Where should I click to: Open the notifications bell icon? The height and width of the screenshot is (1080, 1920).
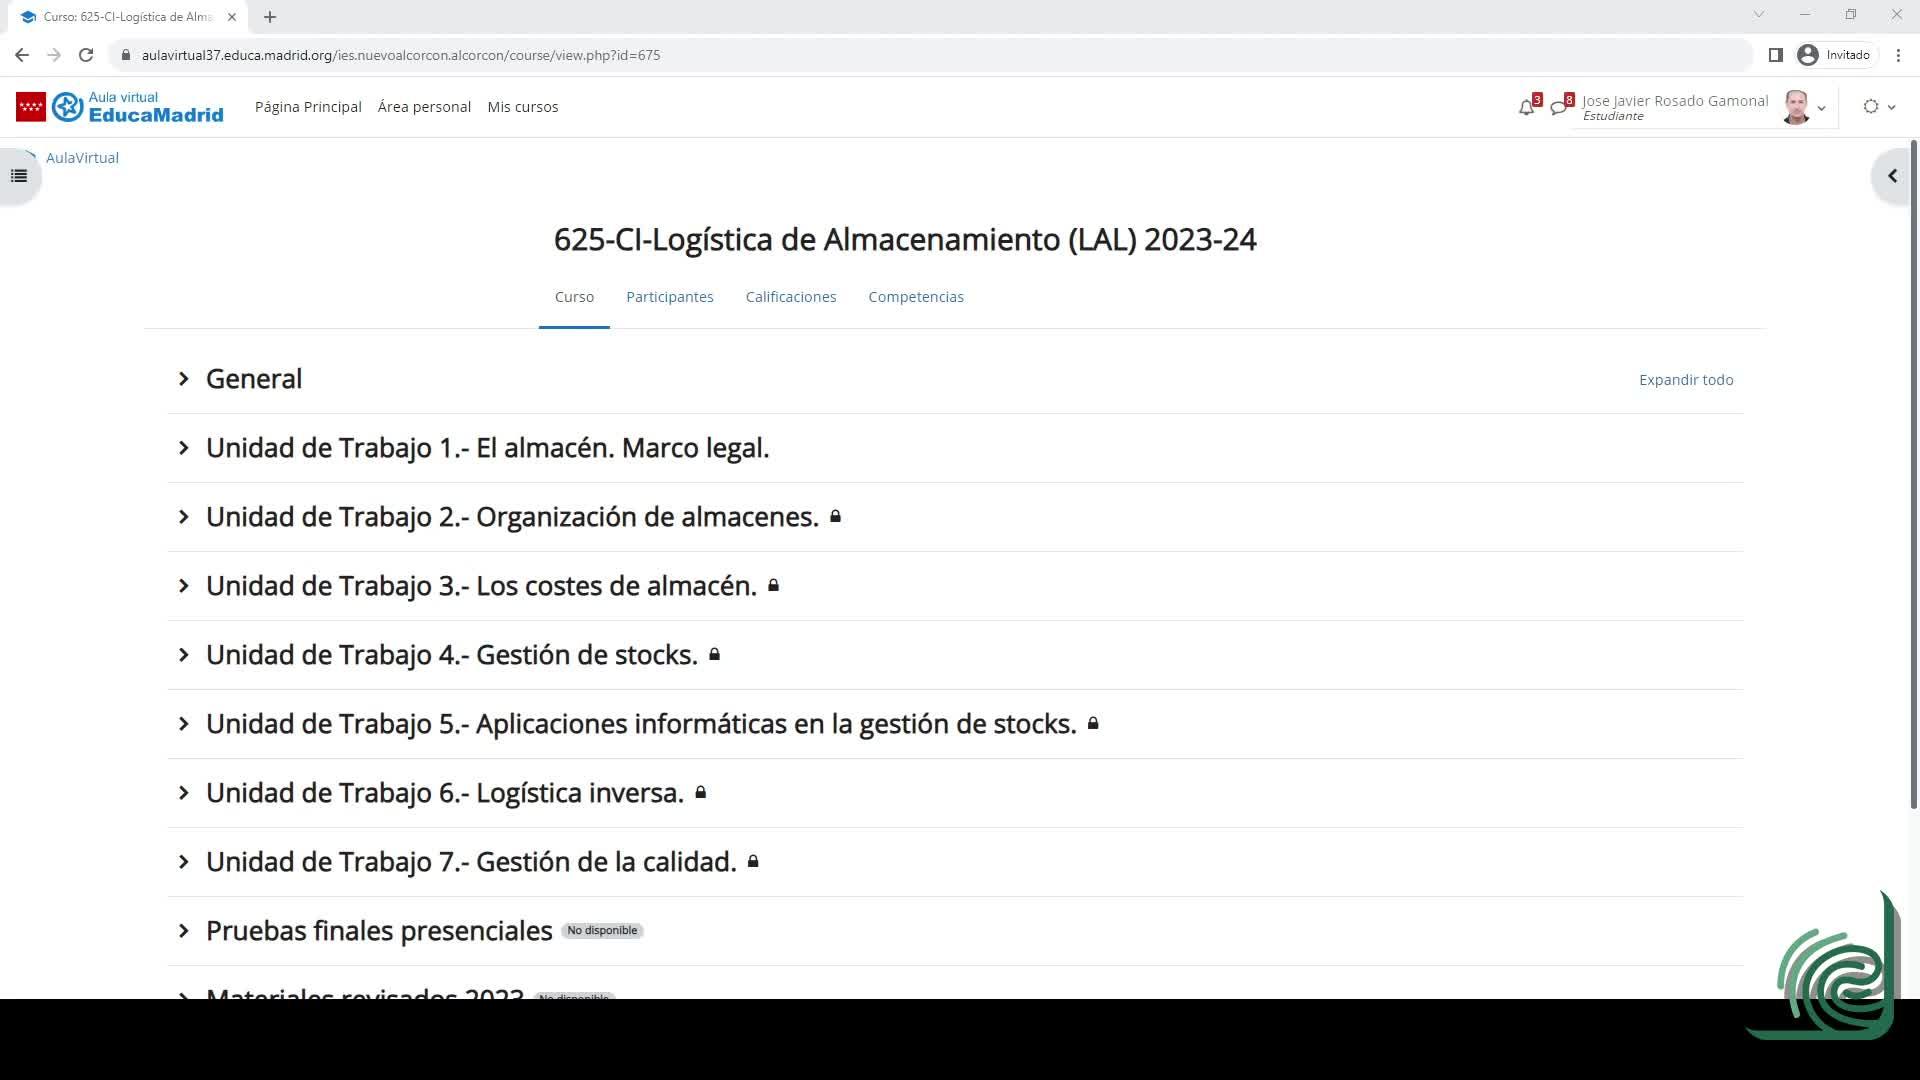coord(1526,107)
